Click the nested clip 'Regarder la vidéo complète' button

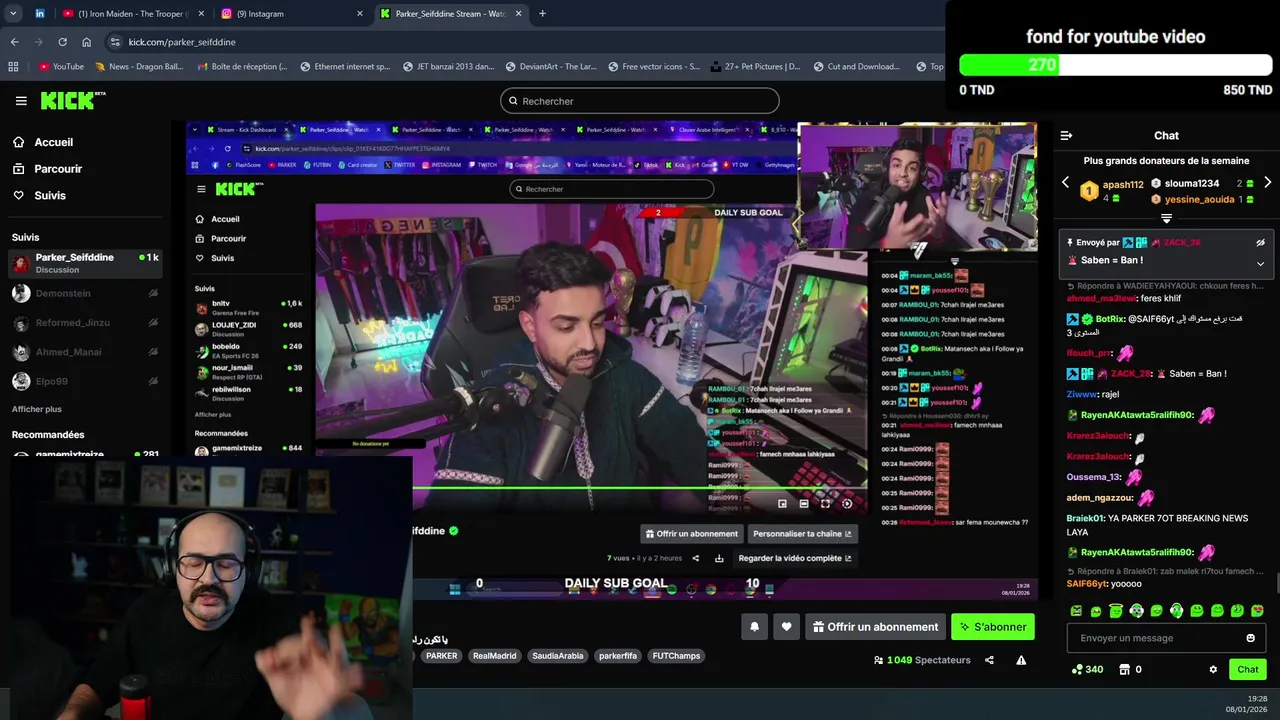tap(794, 558)
